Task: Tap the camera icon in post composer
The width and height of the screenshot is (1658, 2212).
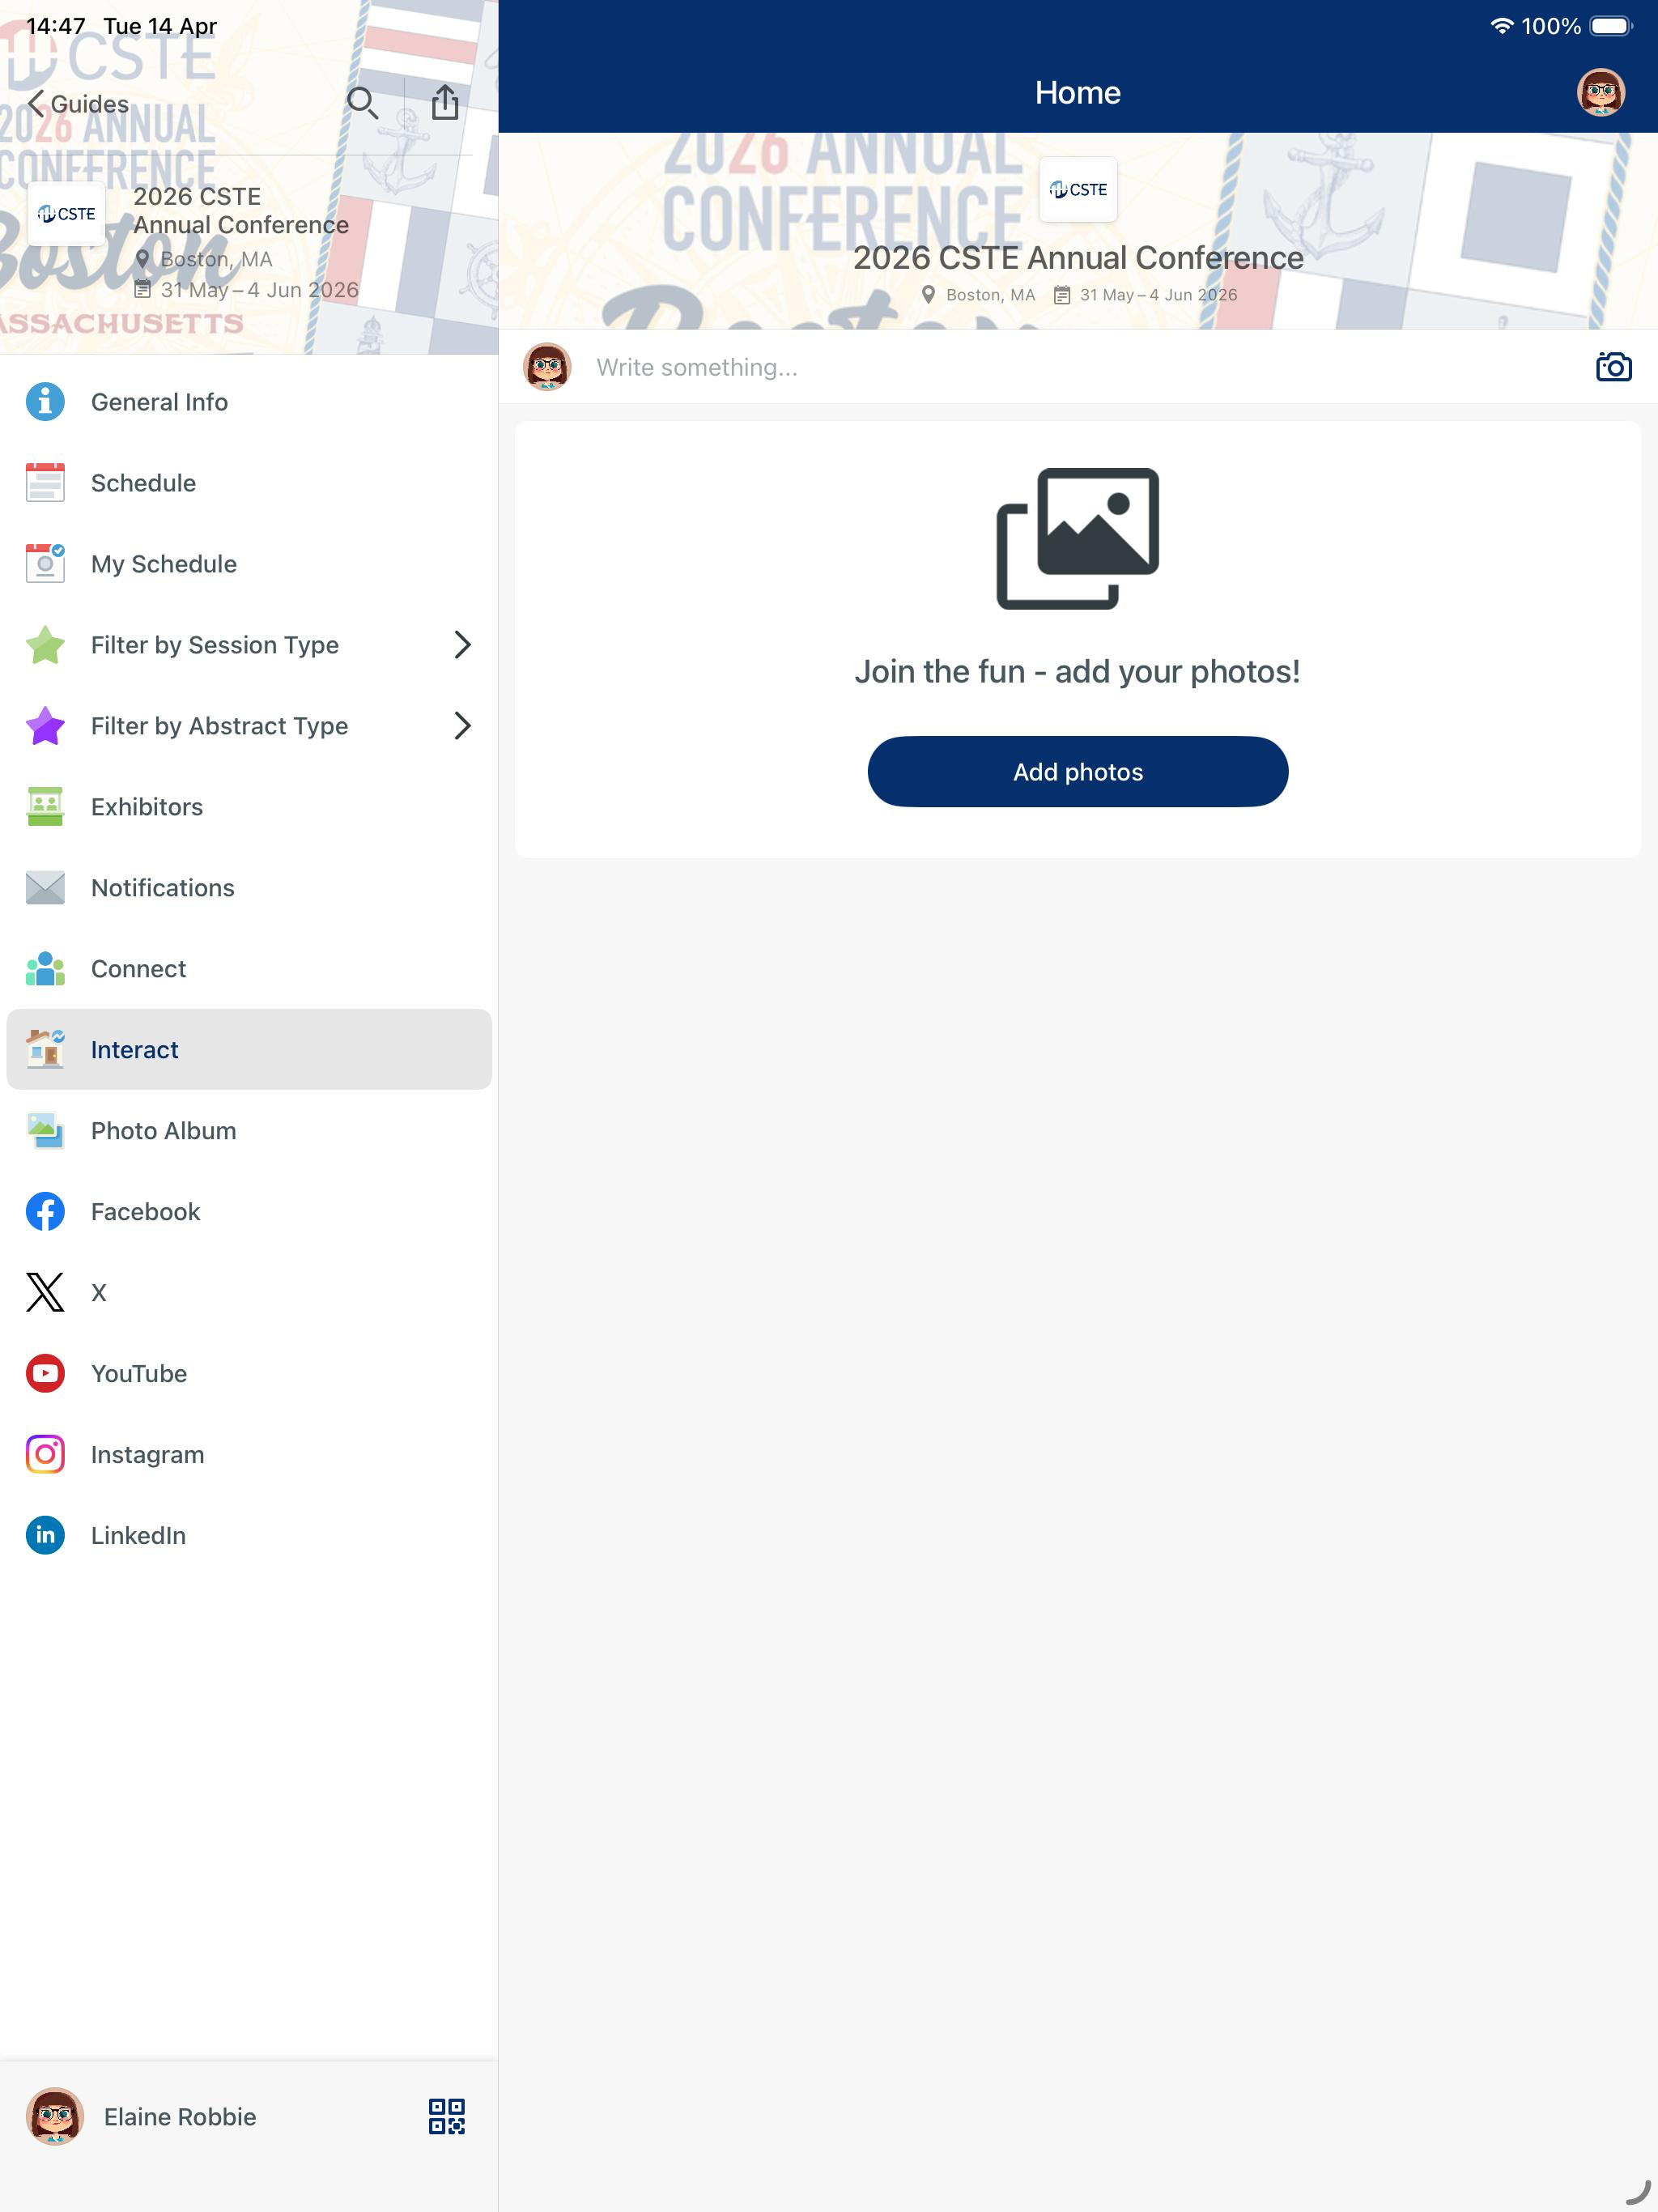Action: [1613, 367]
